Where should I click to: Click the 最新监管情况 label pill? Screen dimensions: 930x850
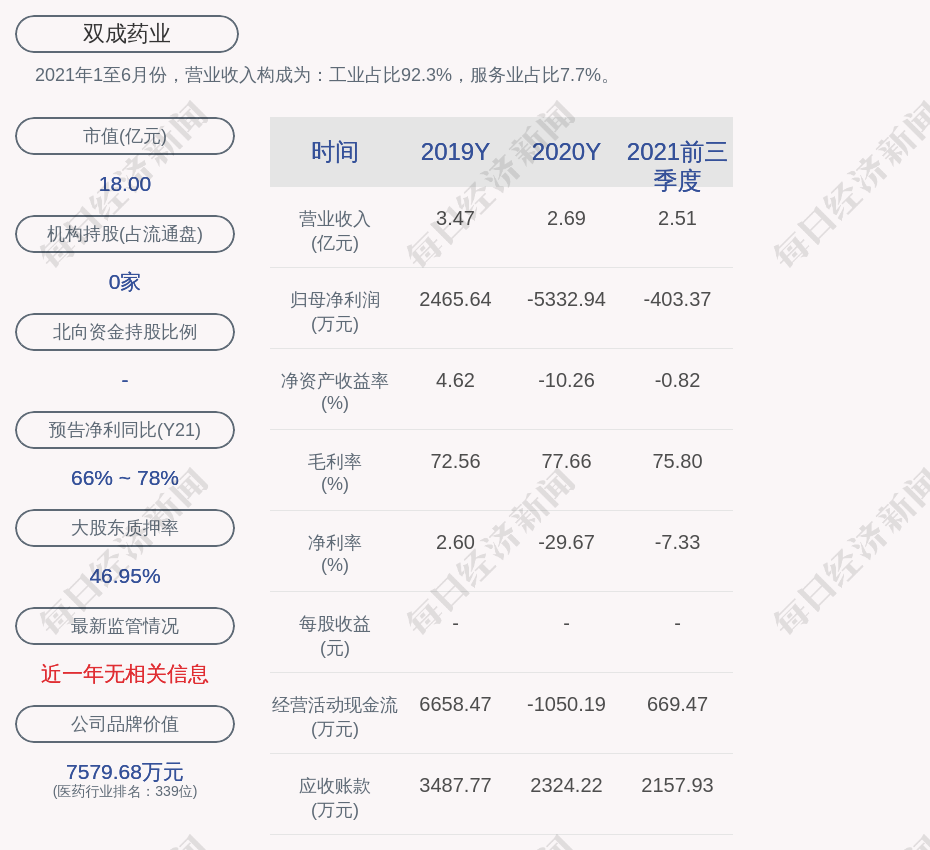[x=125, y=626]
